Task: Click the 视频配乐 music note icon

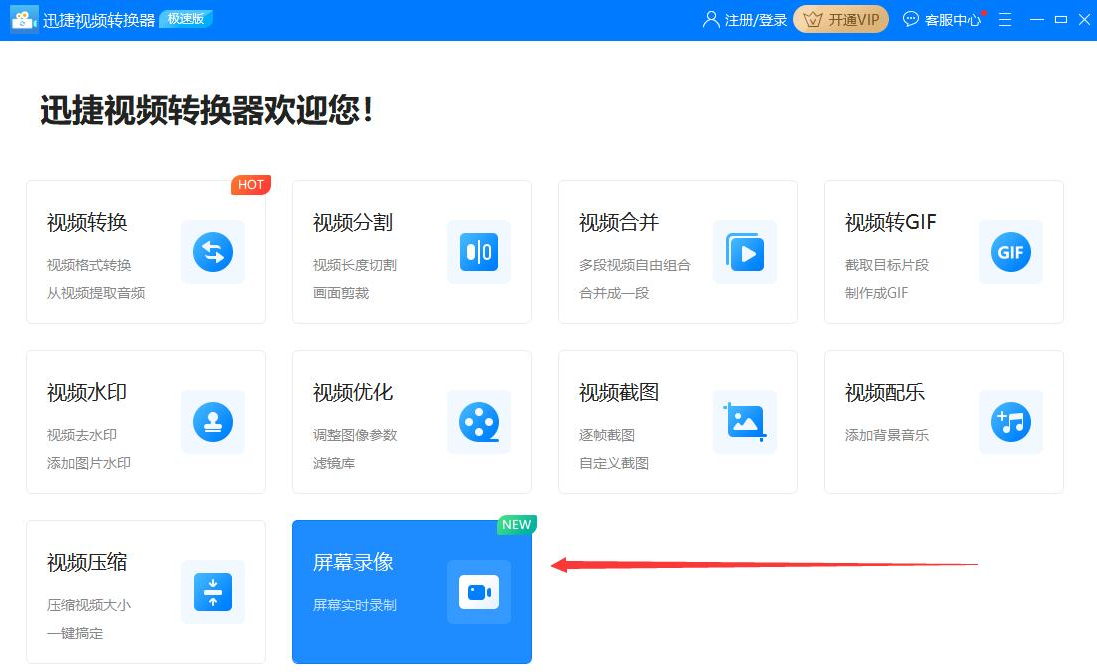Action: click(x=1010, y=422)
